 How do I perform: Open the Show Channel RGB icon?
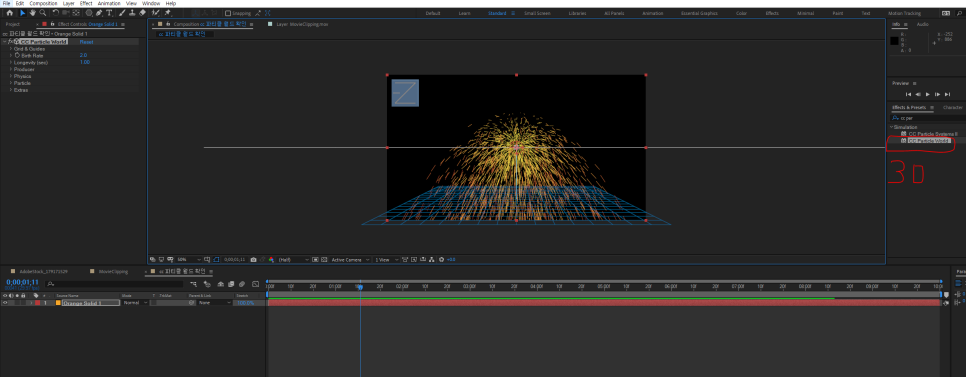[271, 260]
